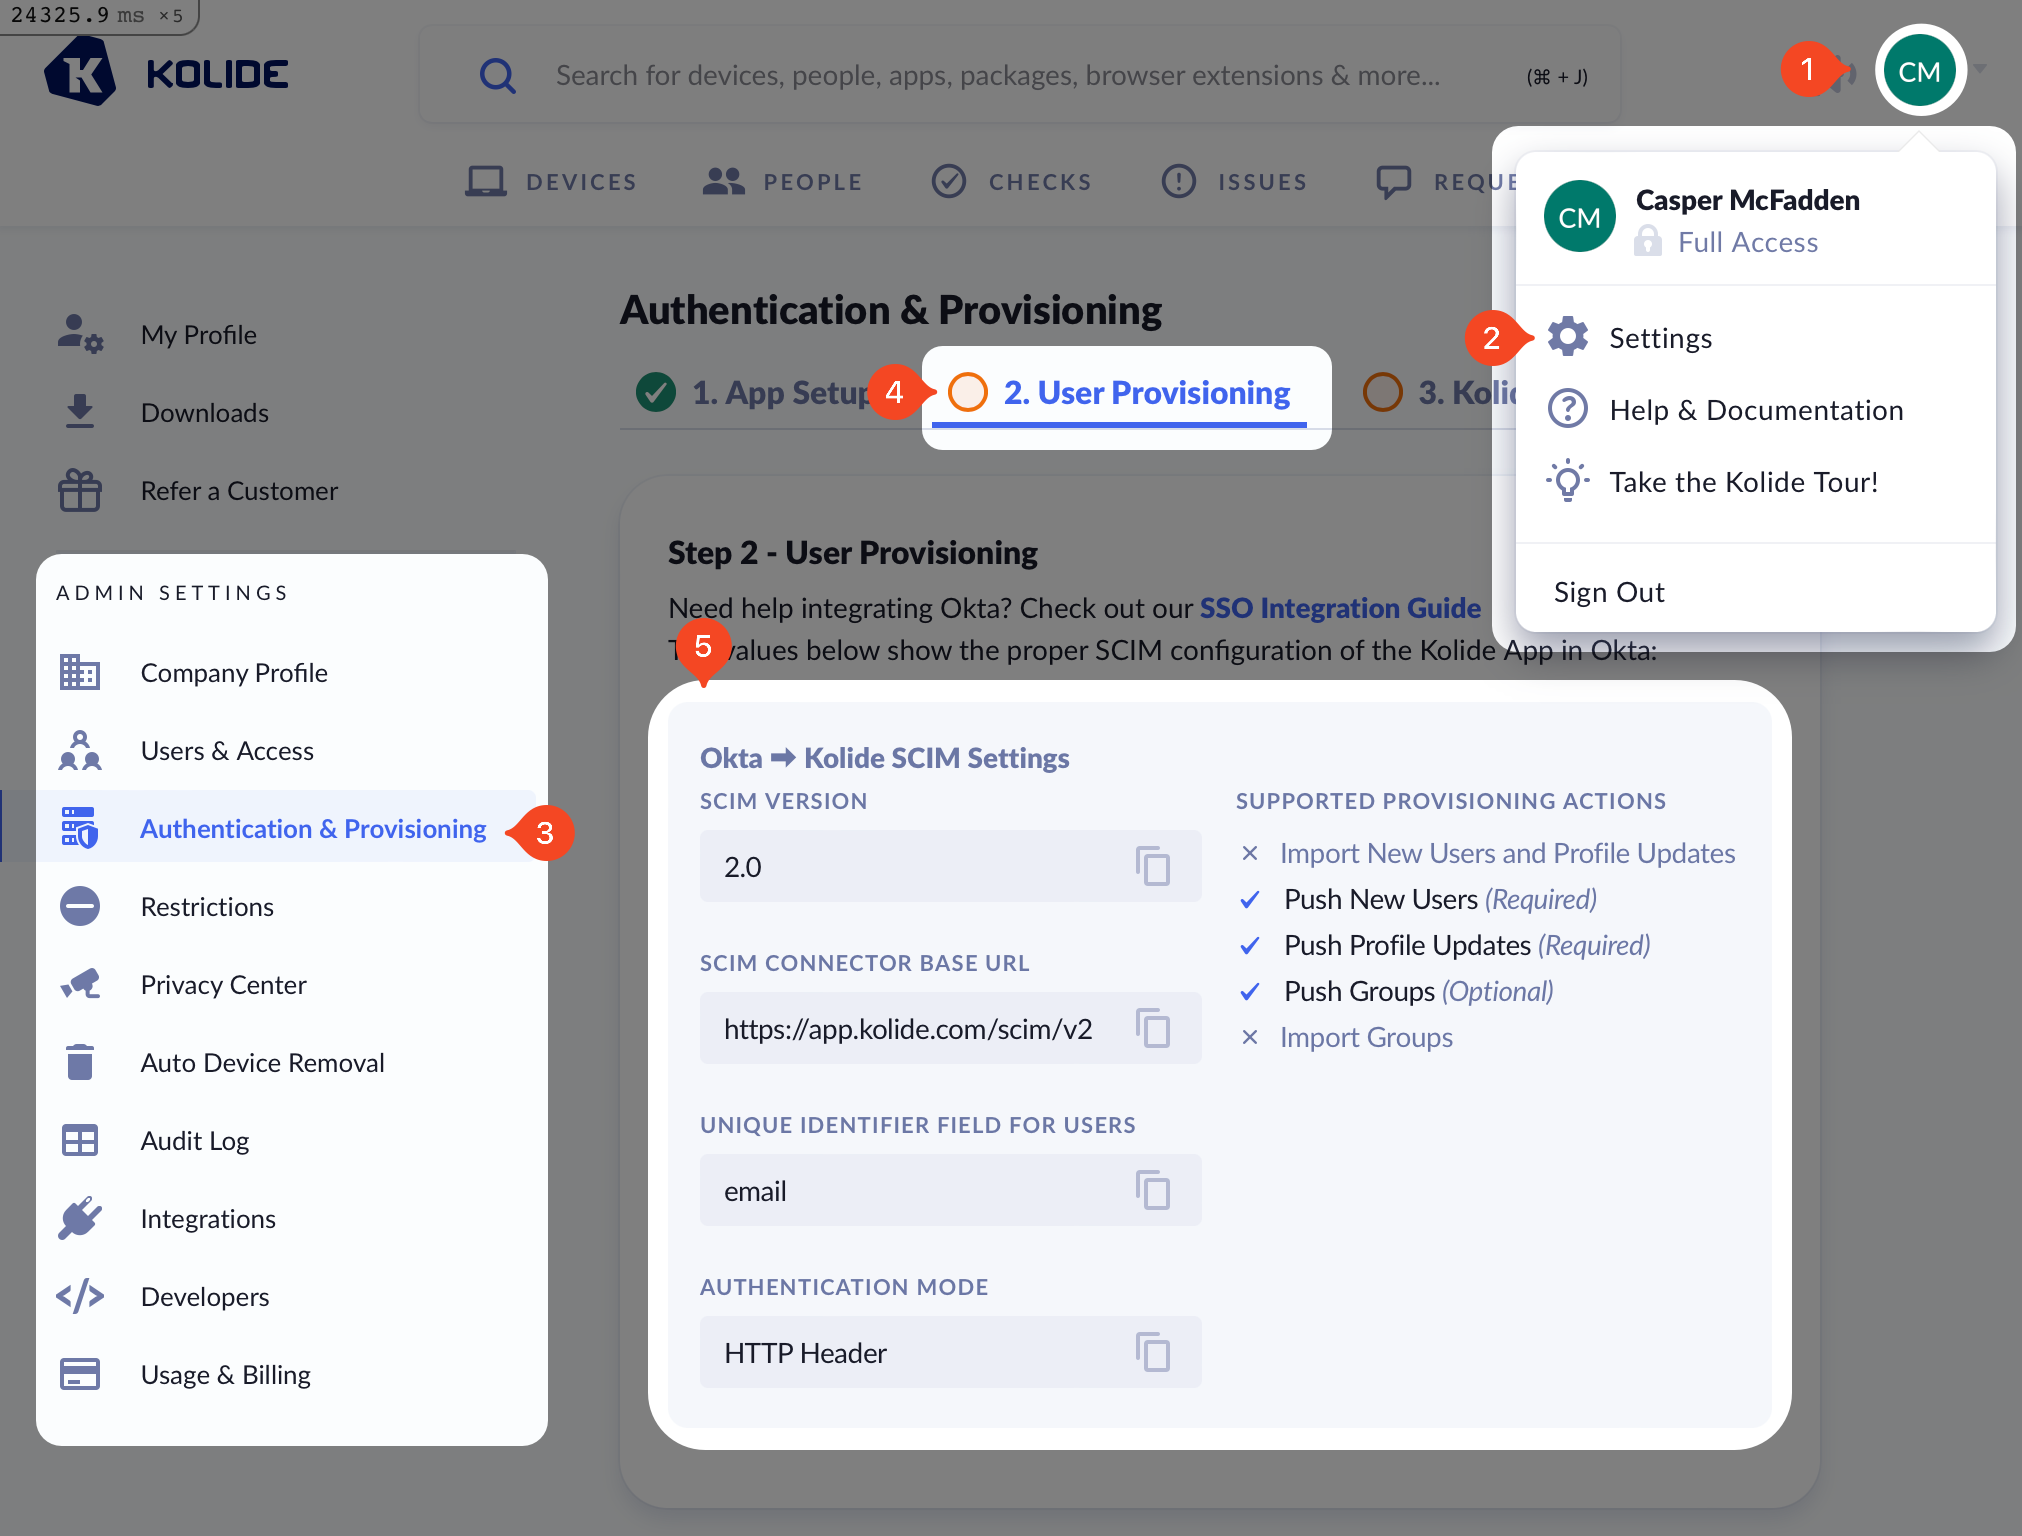Click the lightbulb tour icon
Image resolution: width=2022 pixels, height=1536 pixels.
pyautogui.click(x=1567, y=481)
